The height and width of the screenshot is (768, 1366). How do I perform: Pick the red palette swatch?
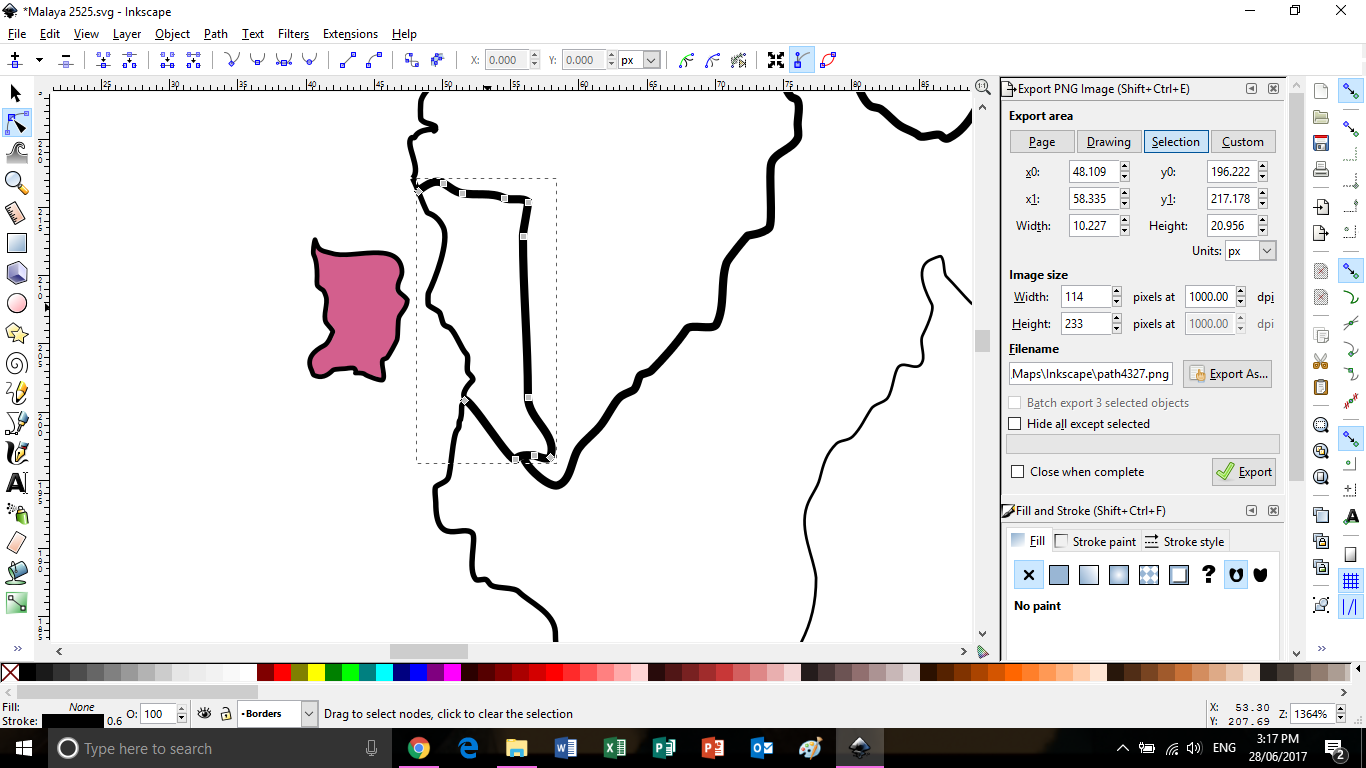tap(282, 673)
